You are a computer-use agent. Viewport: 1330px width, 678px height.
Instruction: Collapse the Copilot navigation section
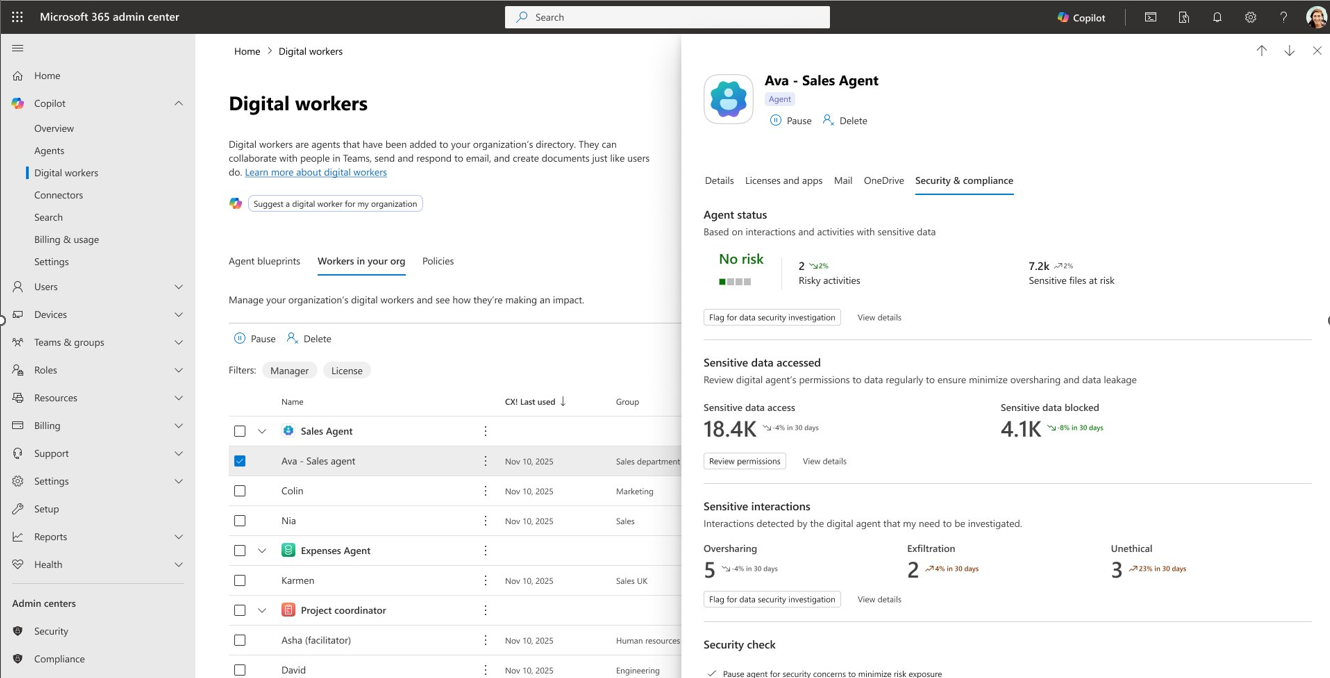click(178, 103)
